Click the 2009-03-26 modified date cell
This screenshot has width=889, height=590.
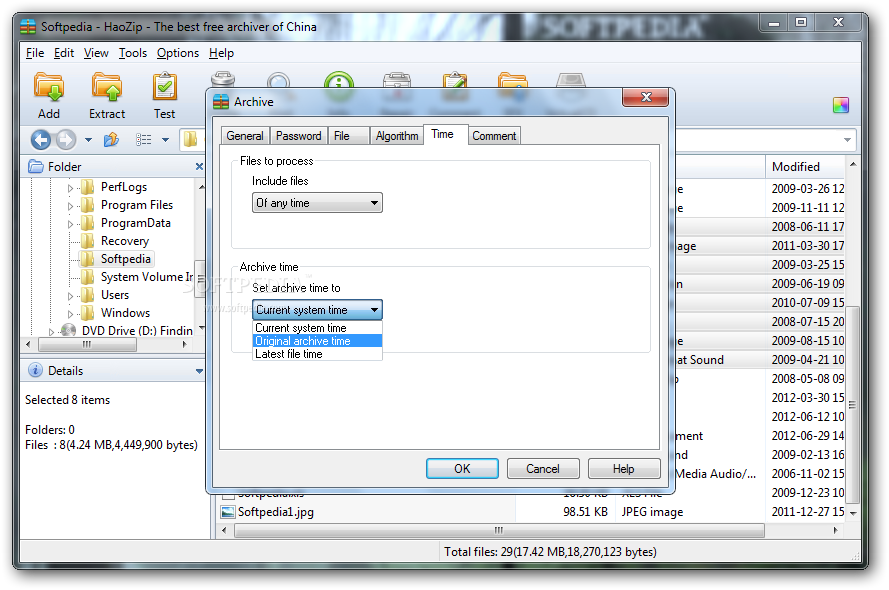pos(807,188)
